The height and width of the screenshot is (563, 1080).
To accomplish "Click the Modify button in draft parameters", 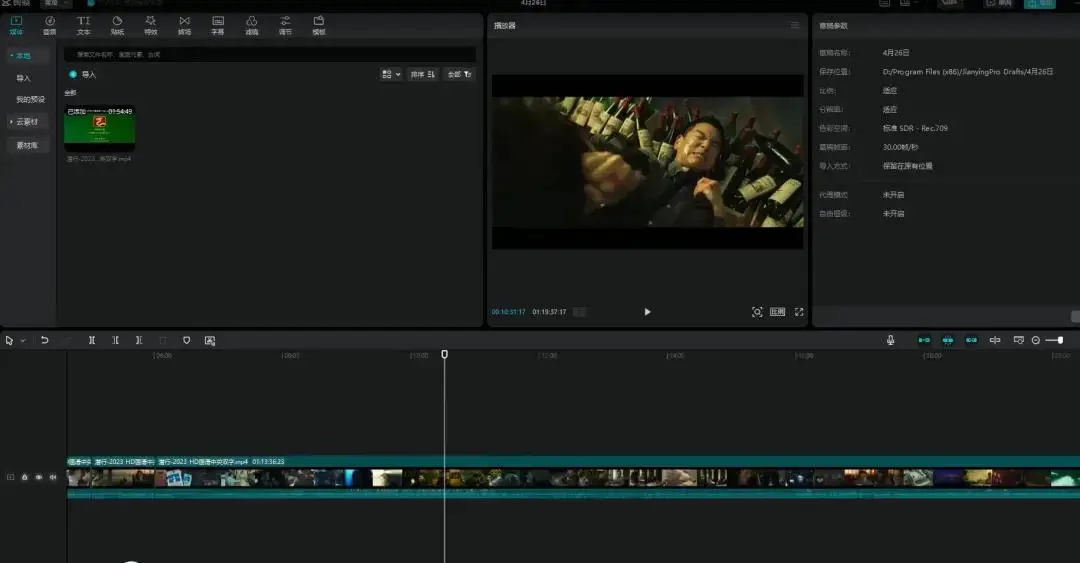I will (x=1075, y=316).
